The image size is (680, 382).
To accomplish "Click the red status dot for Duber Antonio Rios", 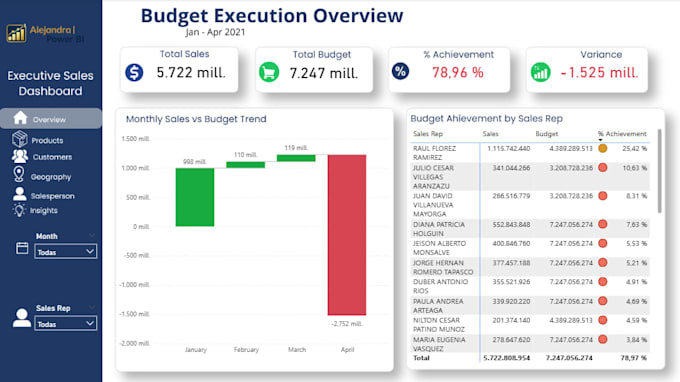I will [x=602, y=281].
